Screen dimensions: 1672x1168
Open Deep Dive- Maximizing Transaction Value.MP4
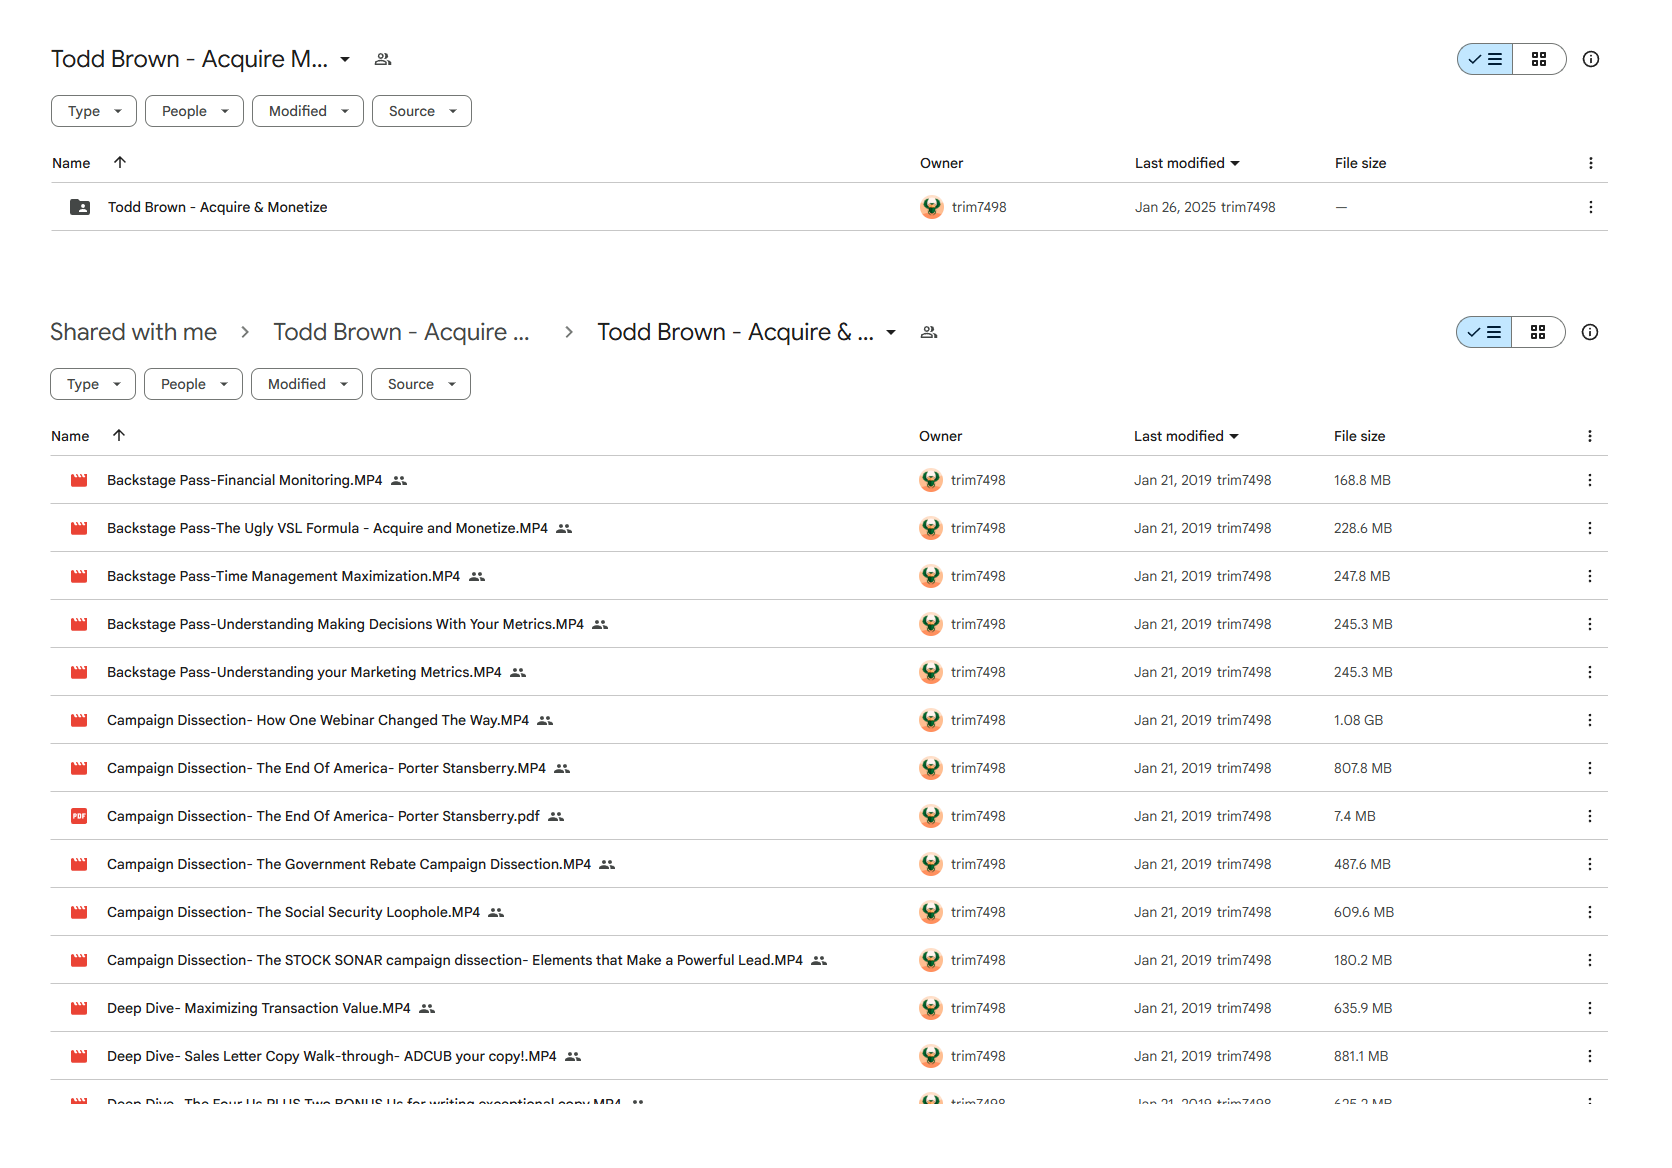tap(259, 1008)
